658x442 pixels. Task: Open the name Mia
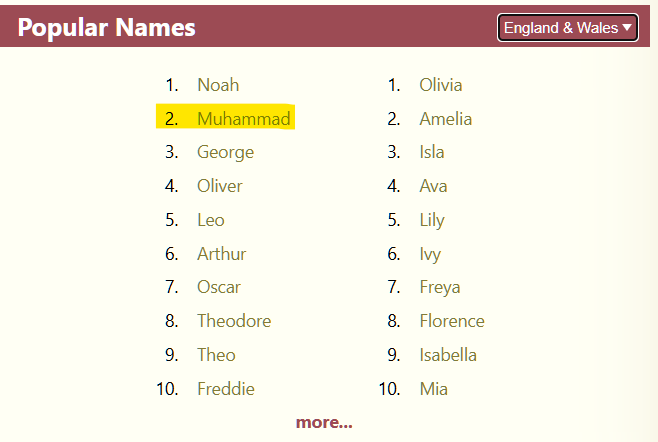[433, 389]
